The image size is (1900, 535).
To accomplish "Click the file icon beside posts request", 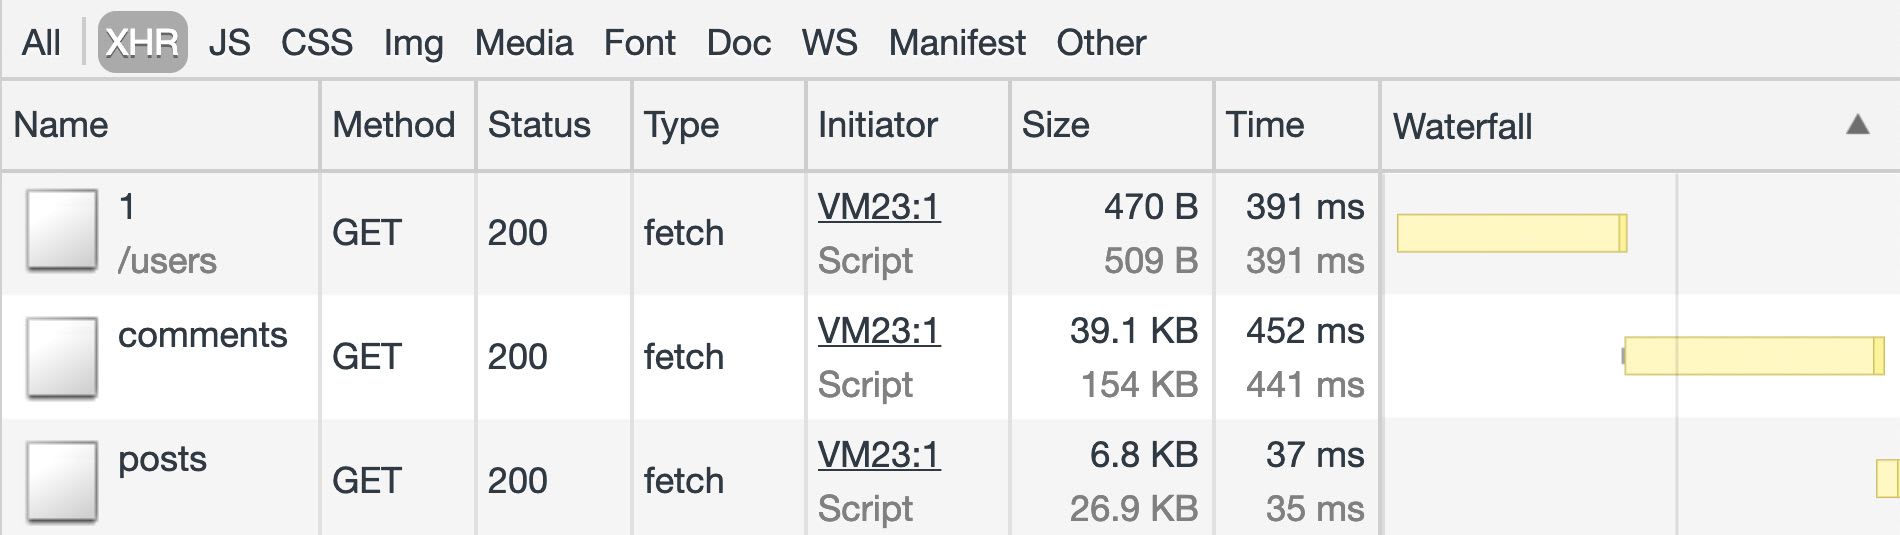I will tap(62, 482).
